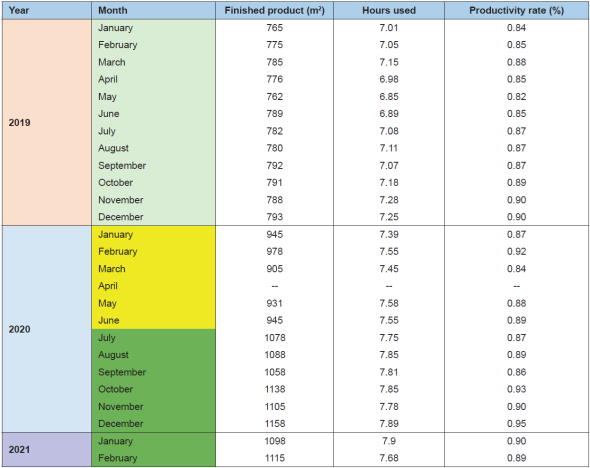Click hours used value 7.9
The image size is (590, 468).
389,441
